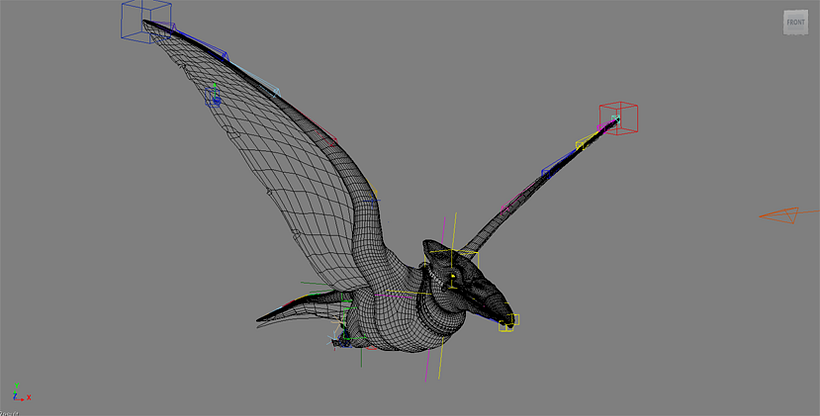This screenshot has width=820, height=416.
Task: Select the small red shape under the belly
Action: tap(371, 347)
